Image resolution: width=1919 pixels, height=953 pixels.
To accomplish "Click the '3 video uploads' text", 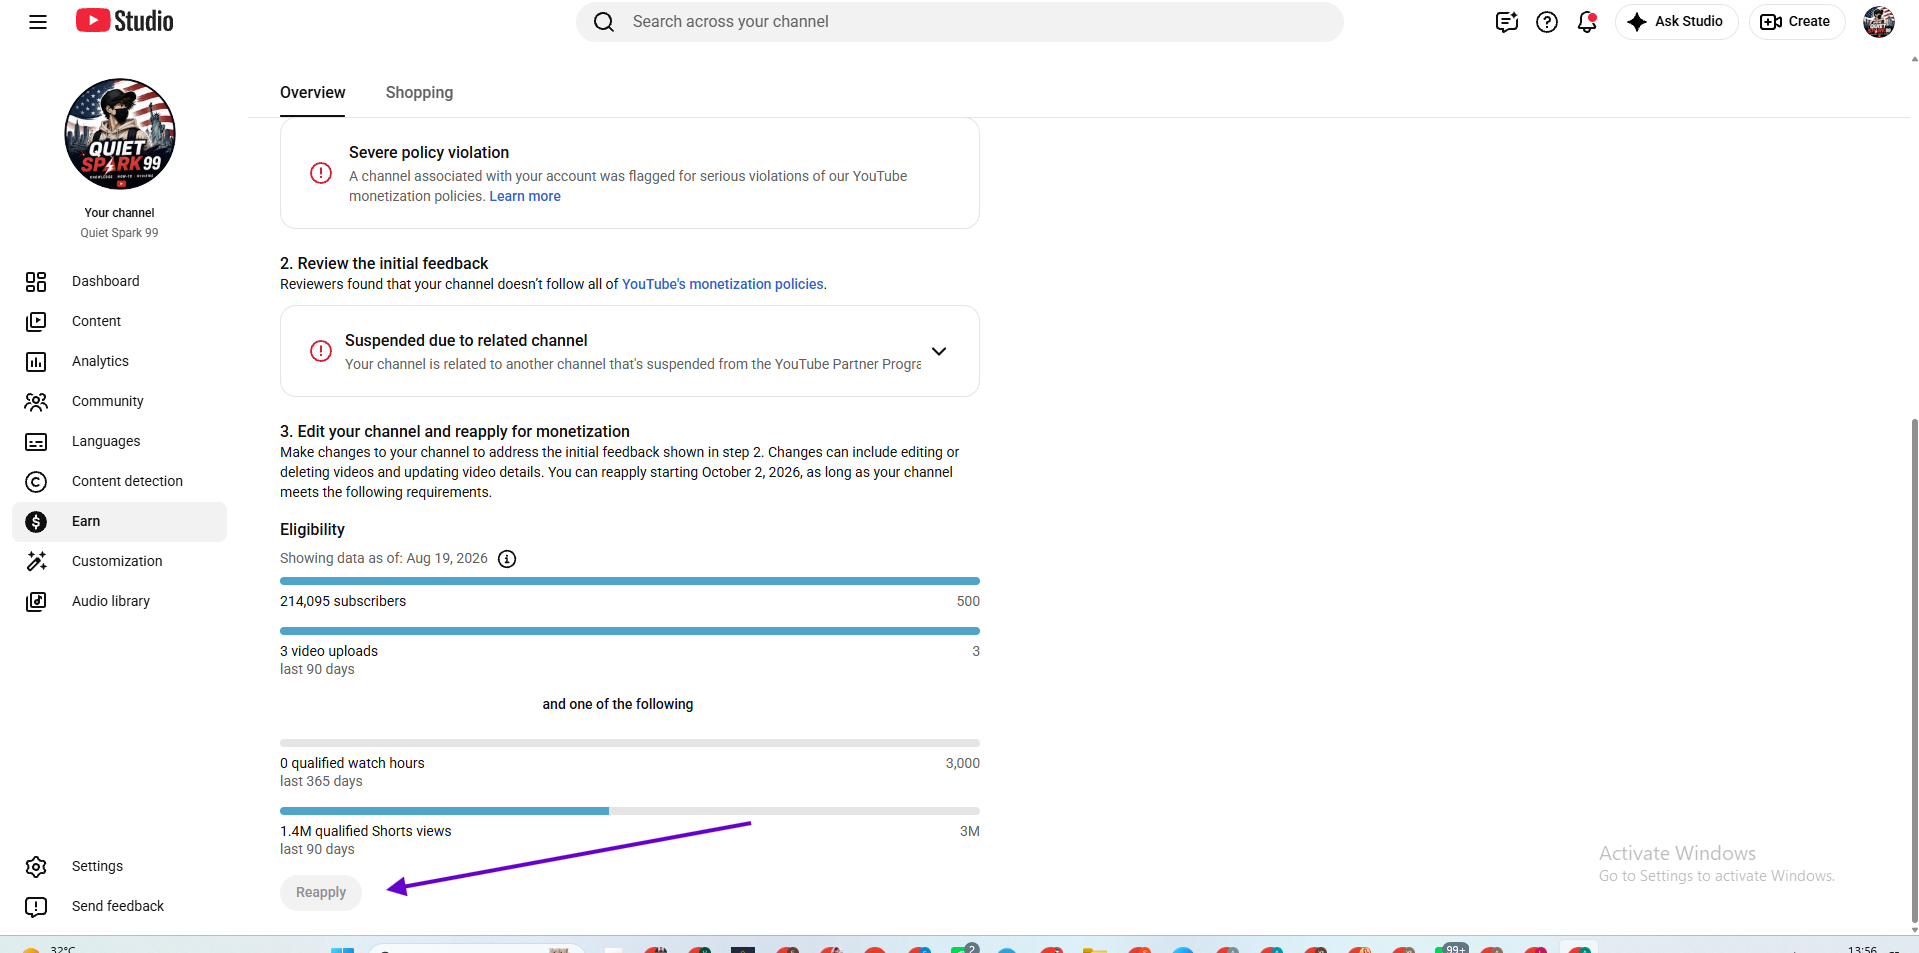I will (x=329, y=652).
